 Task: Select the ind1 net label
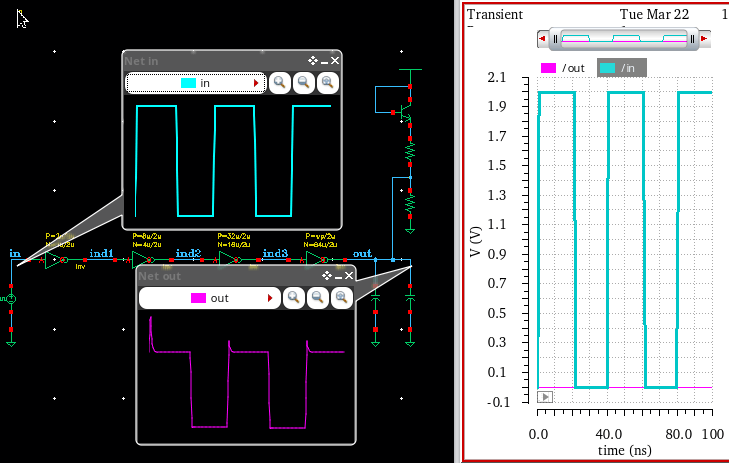pyautogui.click(x=101, y=253)
